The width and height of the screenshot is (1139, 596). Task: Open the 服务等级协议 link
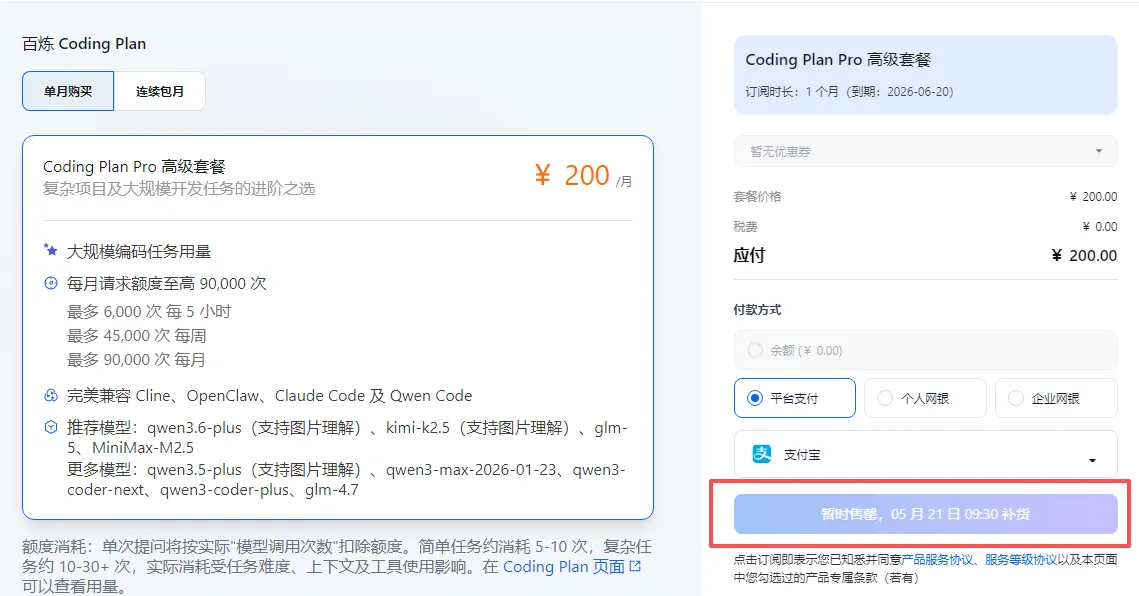[1021, 560]
